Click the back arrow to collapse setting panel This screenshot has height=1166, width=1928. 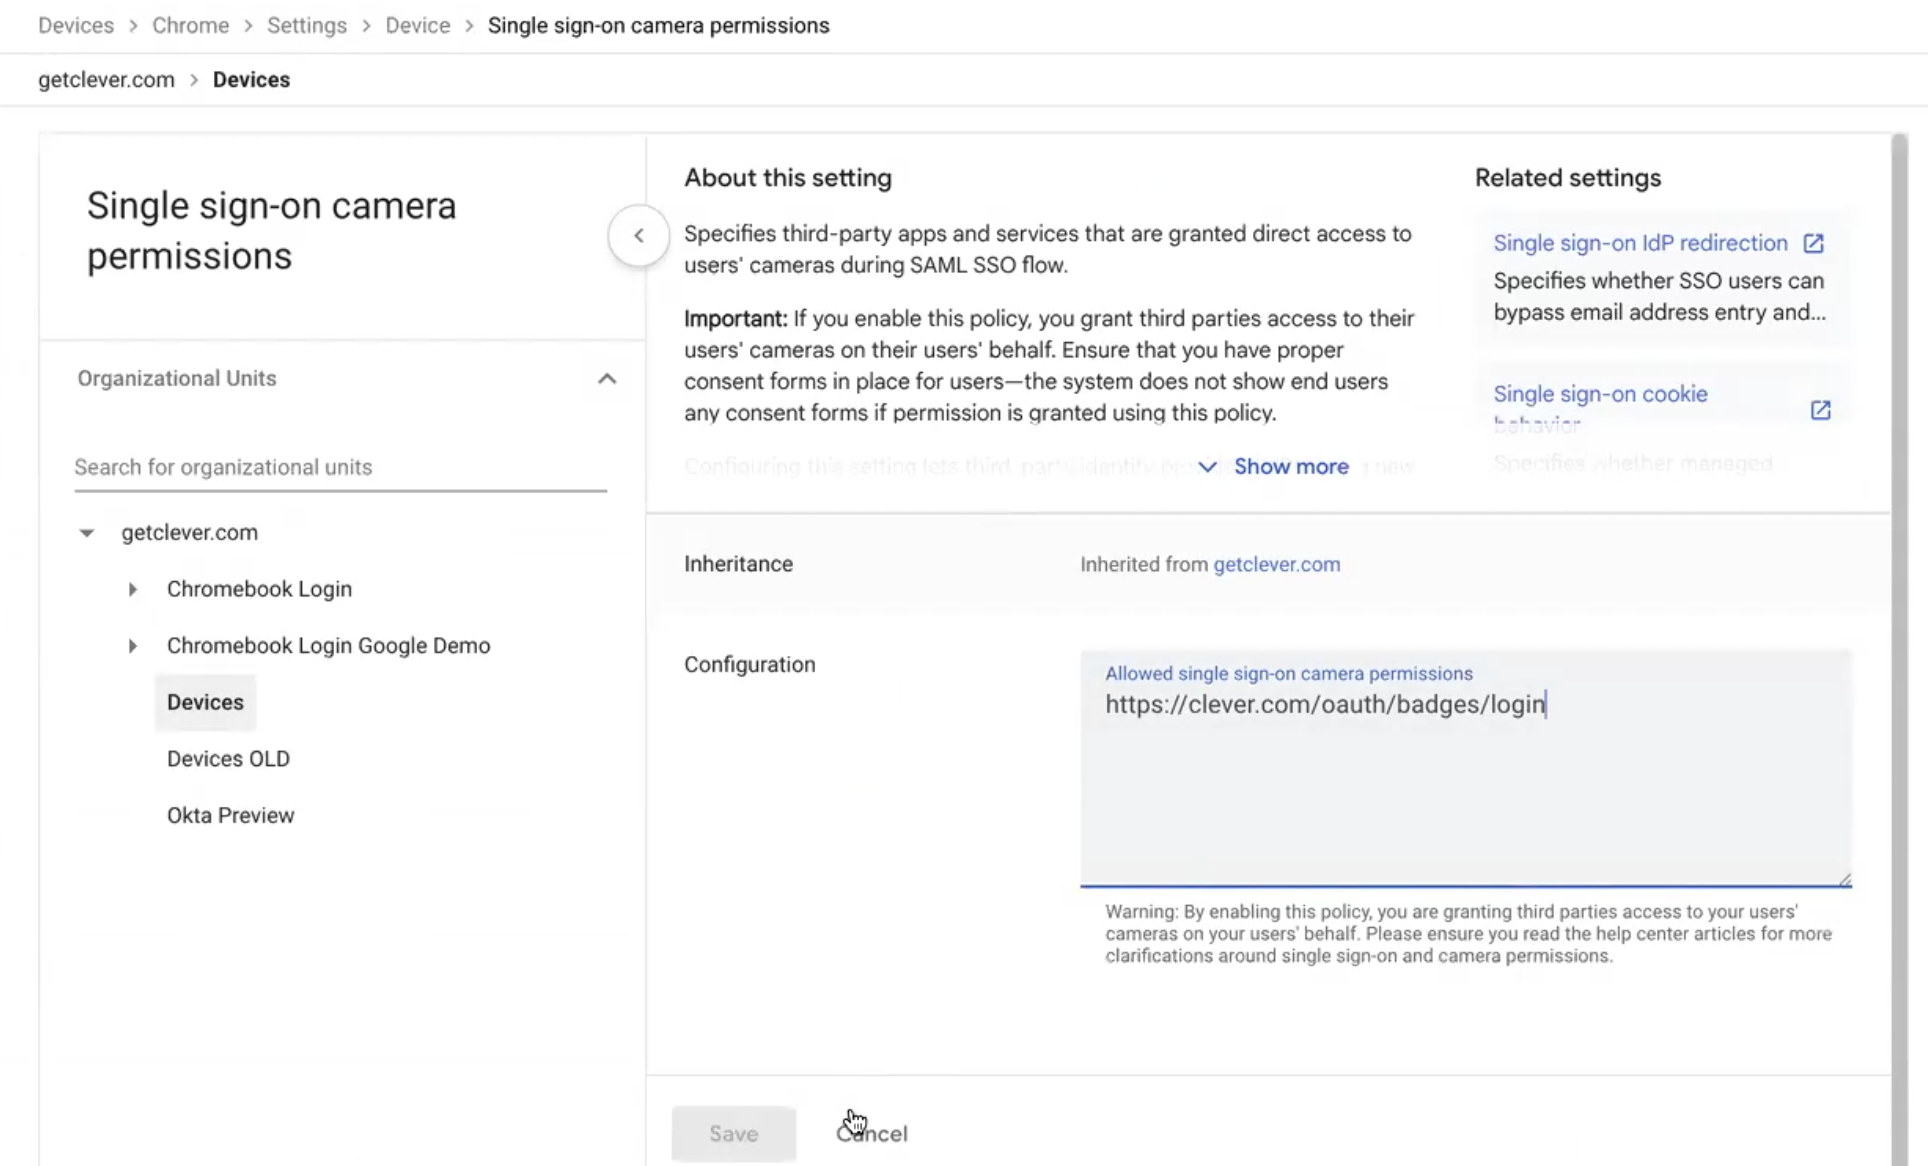[x=637, y=235]
